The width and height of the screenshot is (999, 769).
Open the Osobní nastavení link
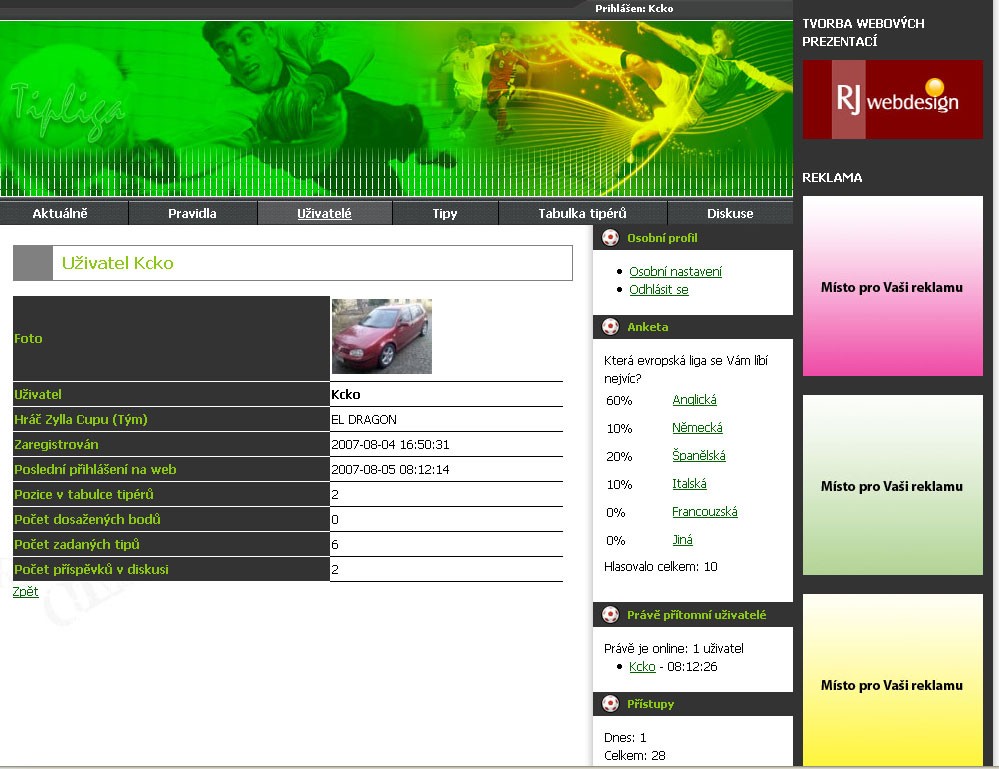(x=675, y=272)
